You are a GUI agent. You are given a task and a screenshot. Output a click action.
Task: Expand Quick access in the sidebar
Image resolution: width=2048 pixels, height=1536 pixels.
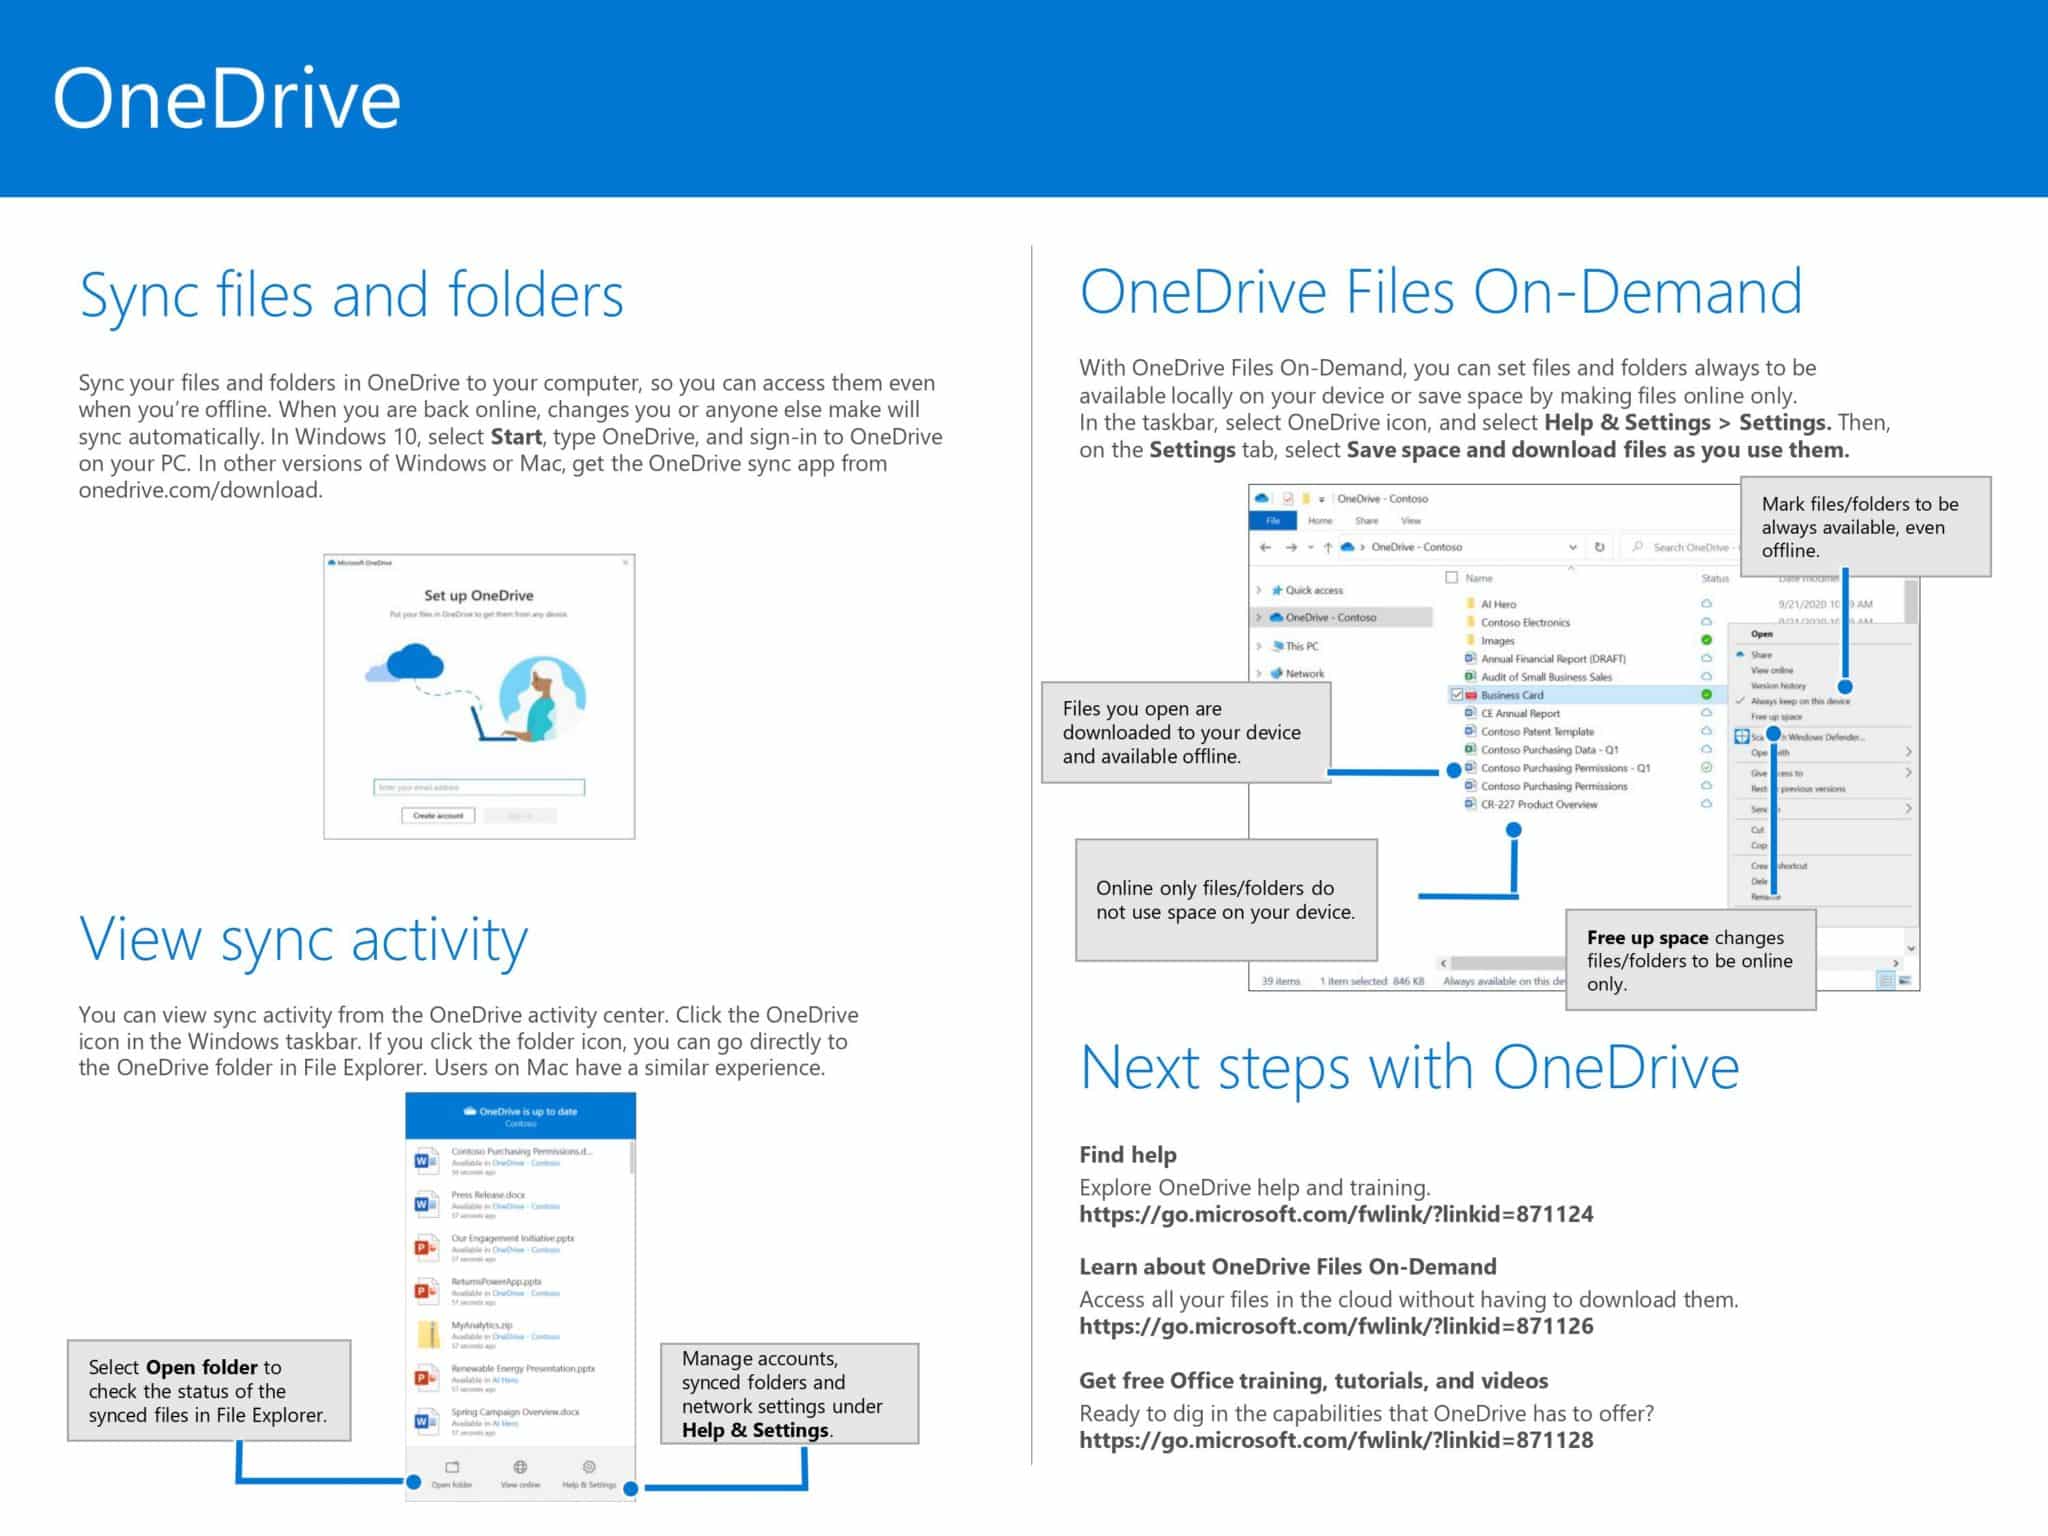[1257, 591]
